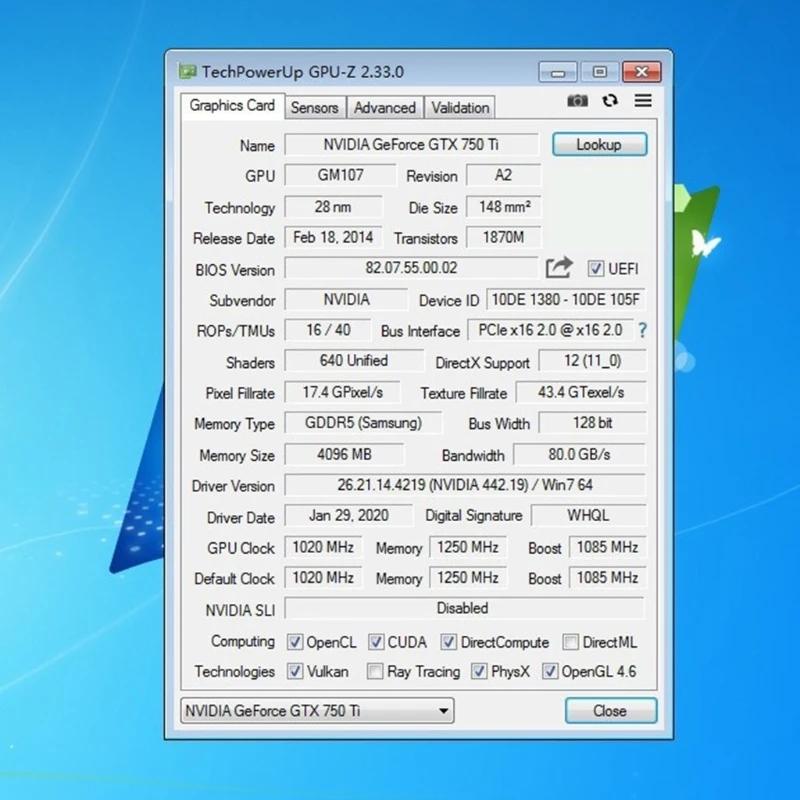Switch to the Sensors tab
Screen dimensions: 800x800
pos(314,108)
